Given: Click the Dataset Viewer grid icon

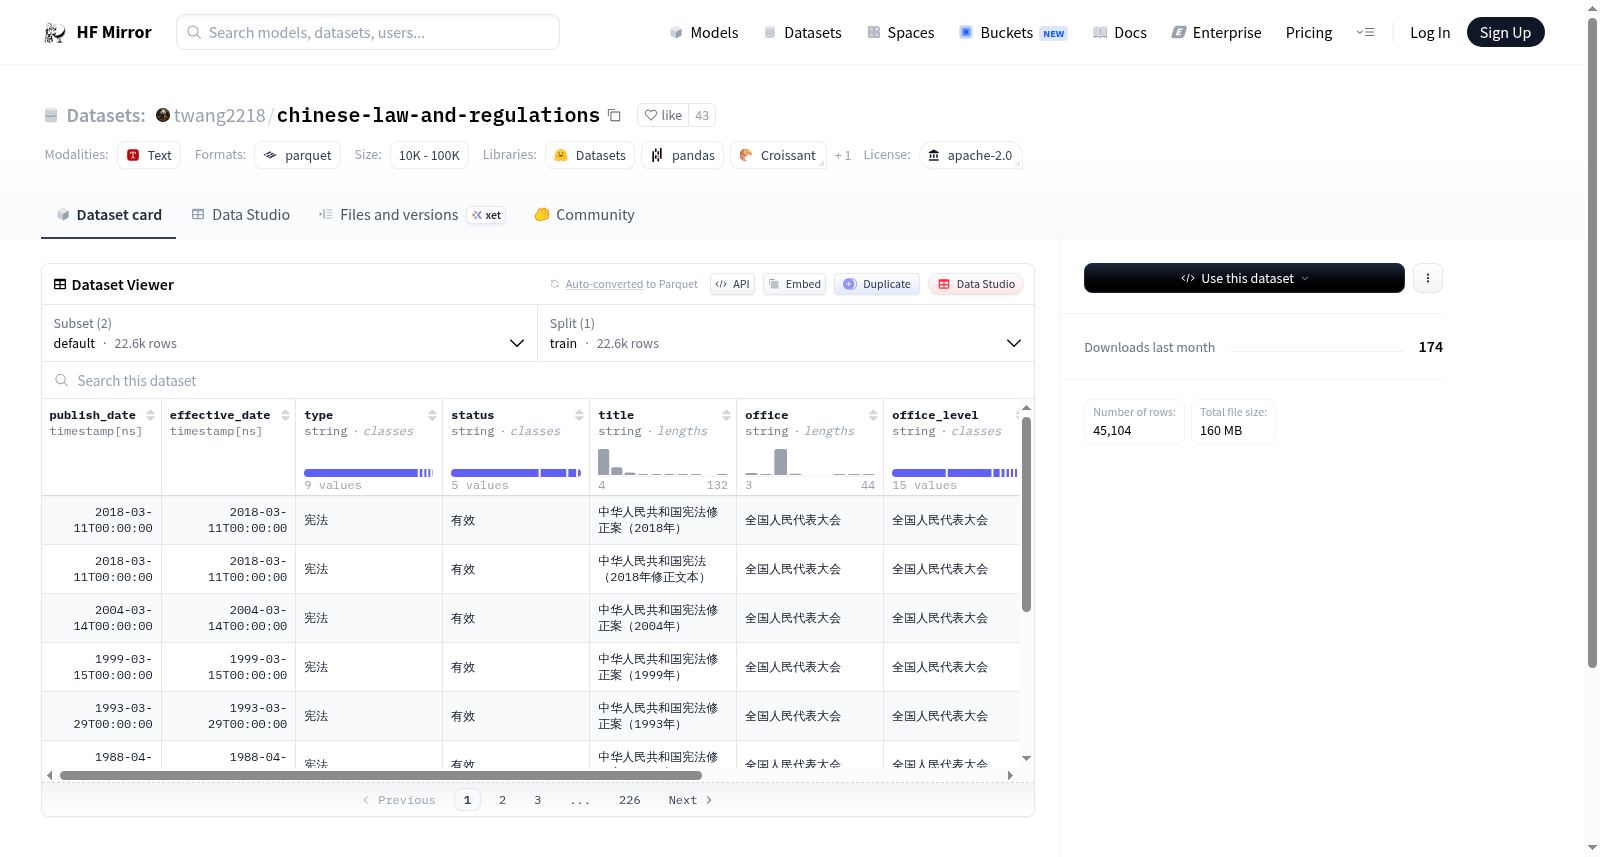Looking at the screenshot, I should click(x=60, y=285).
